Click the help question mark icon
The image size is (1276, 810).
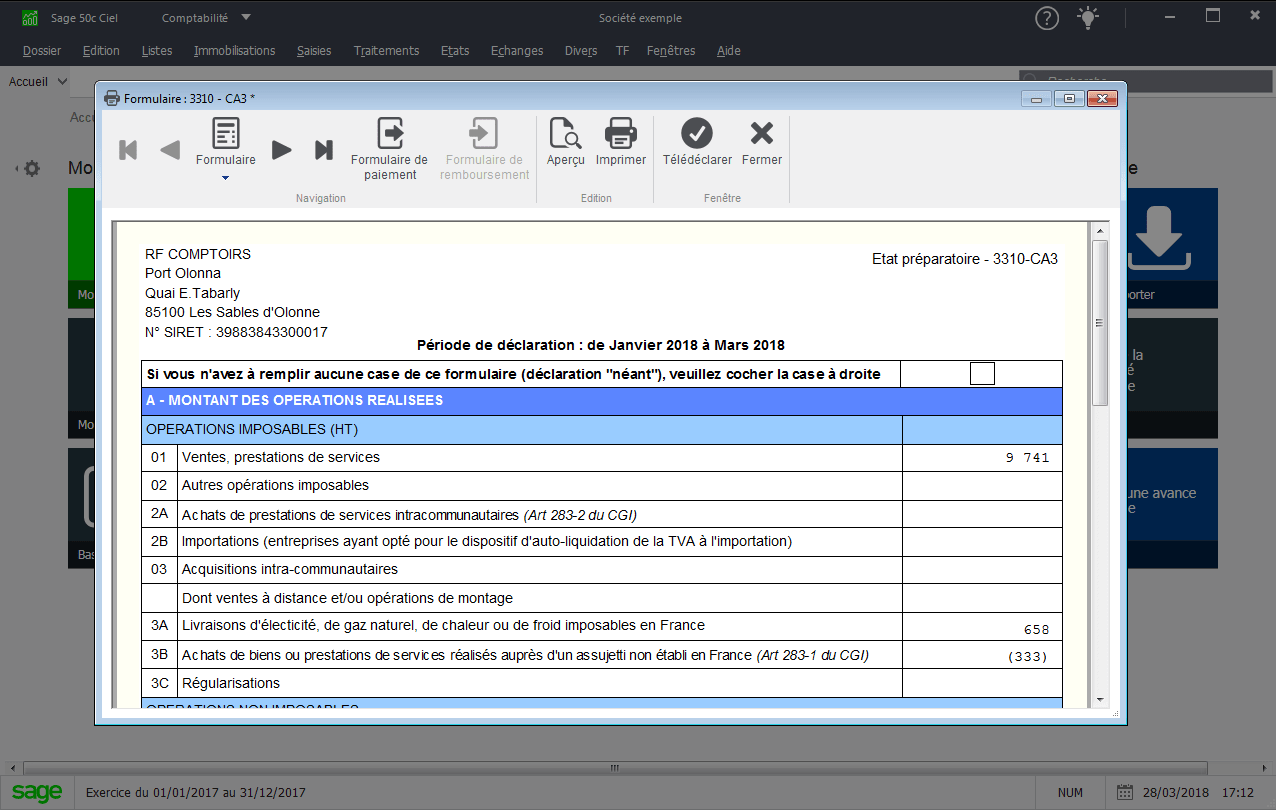(x=1047, y=18)
